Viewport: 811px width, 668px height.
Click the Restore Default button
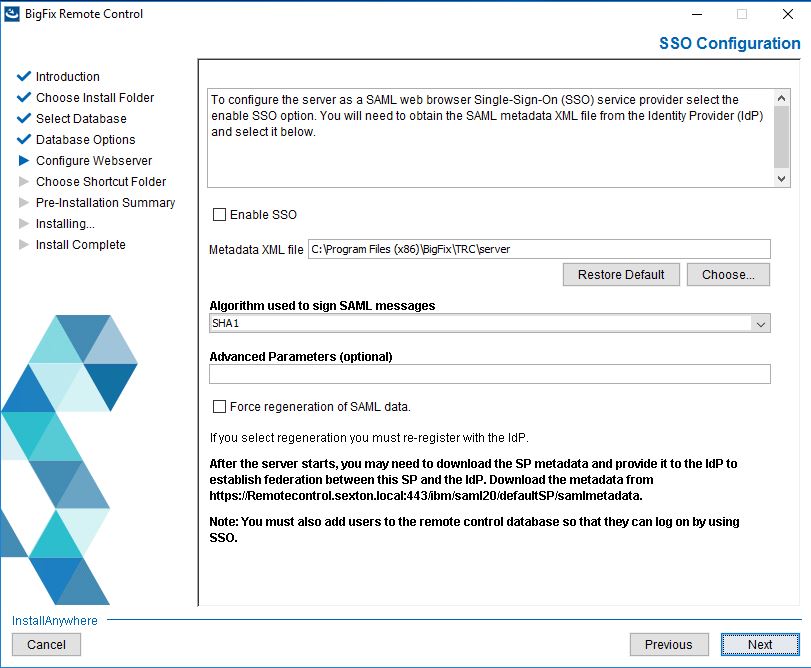tap(621, 275)
